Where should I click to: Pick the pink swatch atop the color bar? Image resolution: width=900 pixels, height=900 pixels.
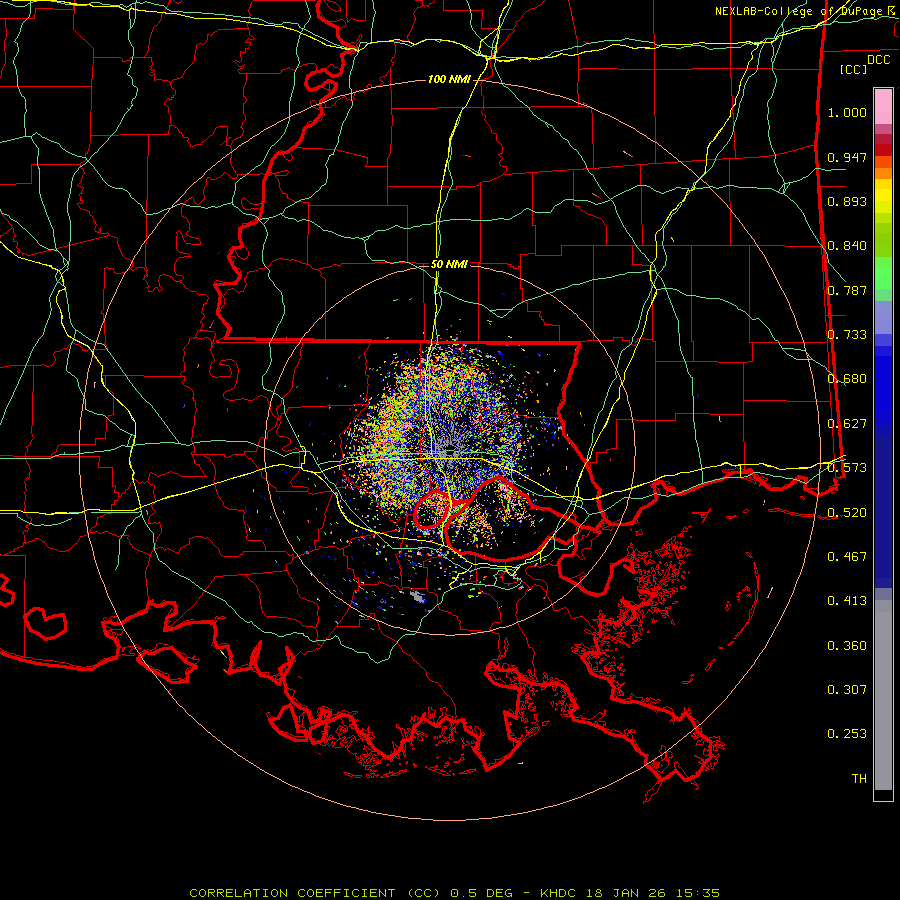point(883,107)
